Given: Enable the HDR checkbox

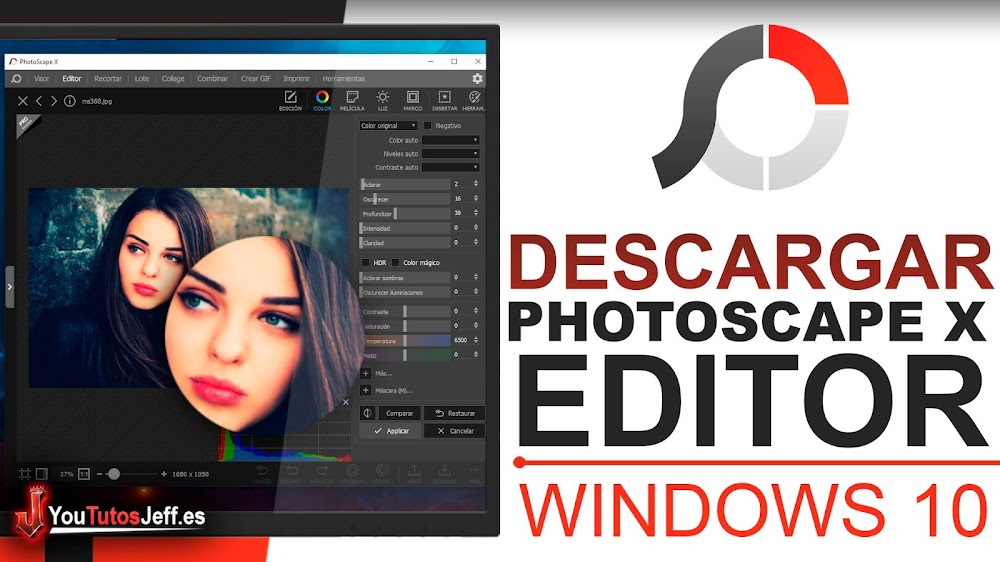Looking at the screenshot, I should pos(365,262).
